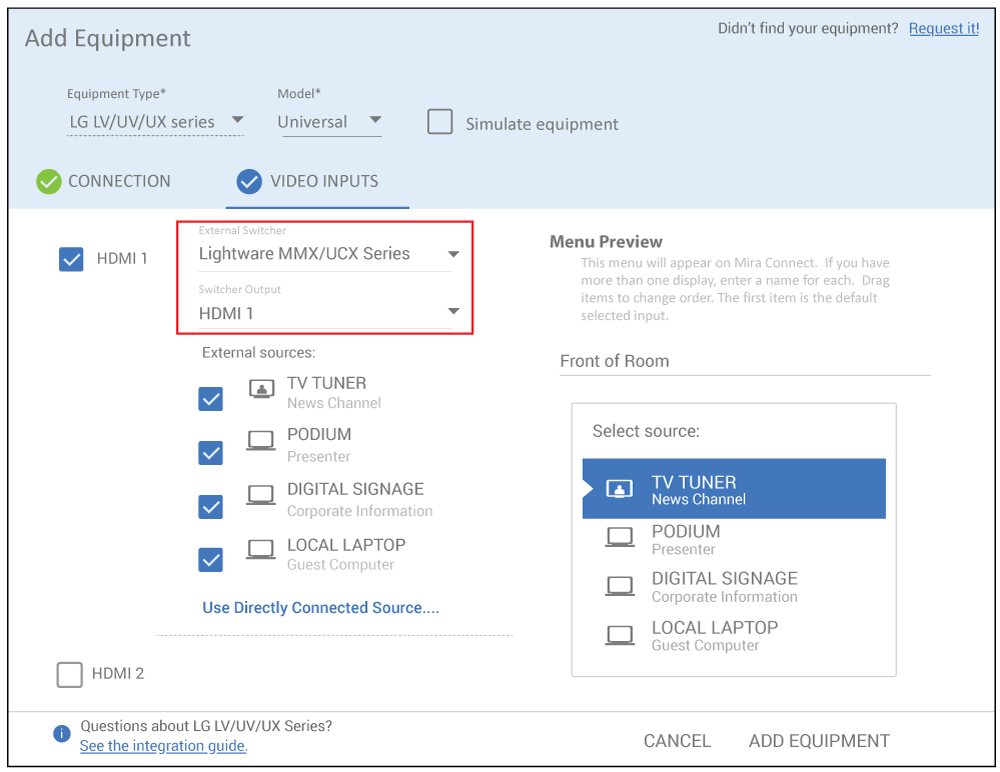Click the Local Laptop icon in menu preview
The height and width of the screenshot is (772, 1000).
(x=620, y=635)
